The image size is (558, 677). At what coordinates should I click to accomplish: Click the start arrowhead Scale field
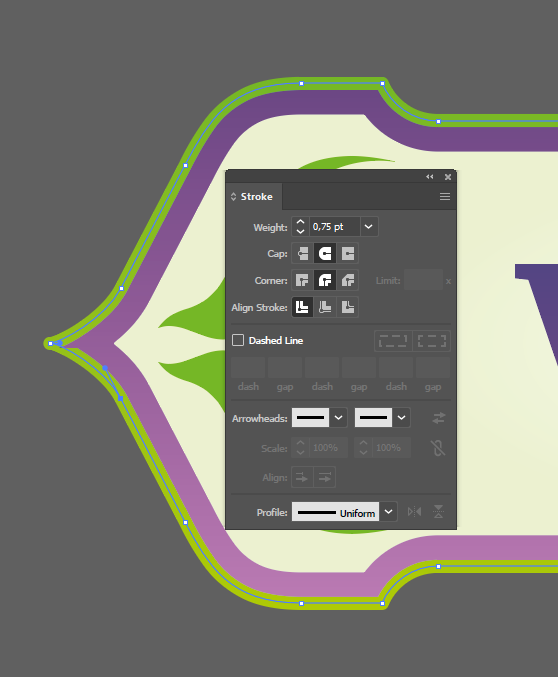329,448
